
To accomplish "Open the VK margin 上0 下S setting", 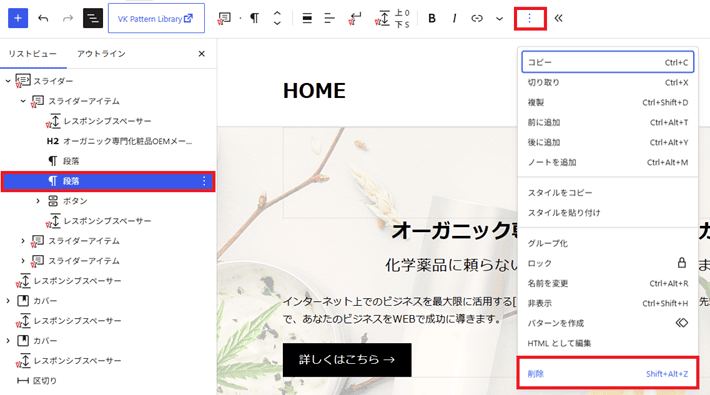I will coord(393,18).
